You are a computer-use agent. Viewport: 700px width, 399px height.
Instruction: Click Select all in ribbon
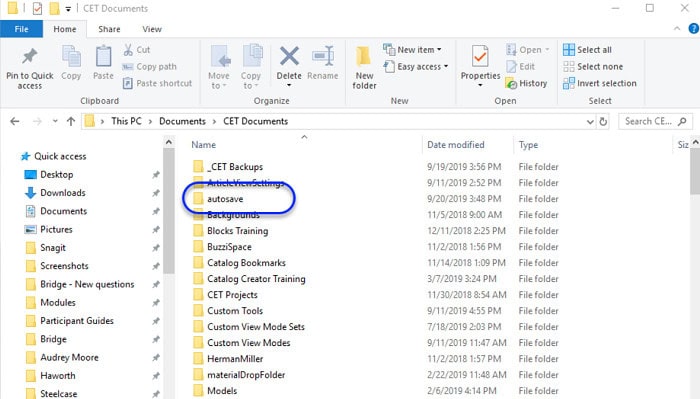(x=588, y=50)
